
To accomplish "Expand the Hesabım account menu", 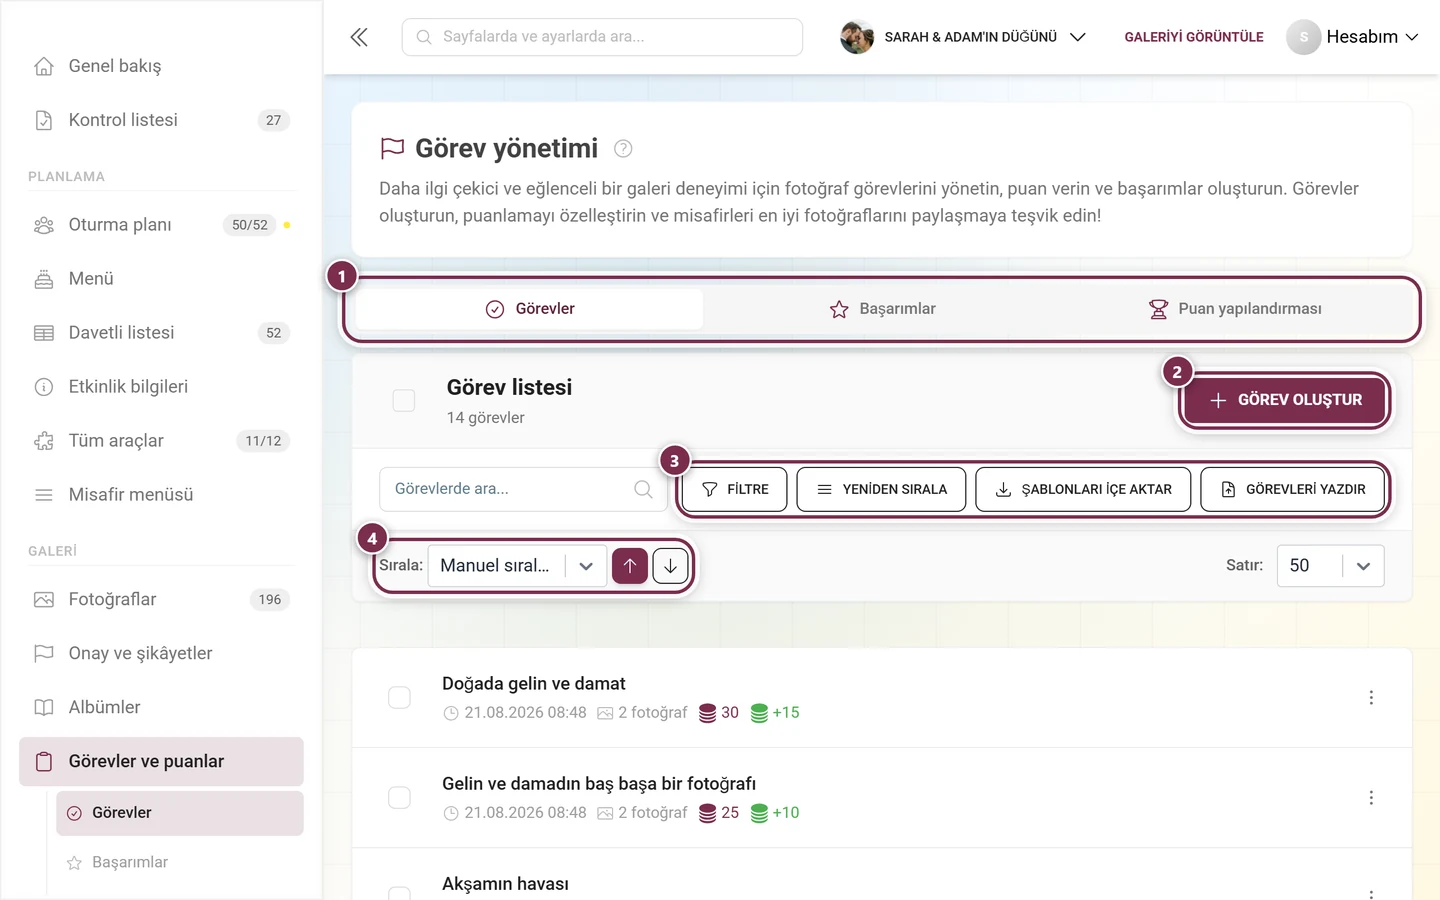I will point(1353,37).
